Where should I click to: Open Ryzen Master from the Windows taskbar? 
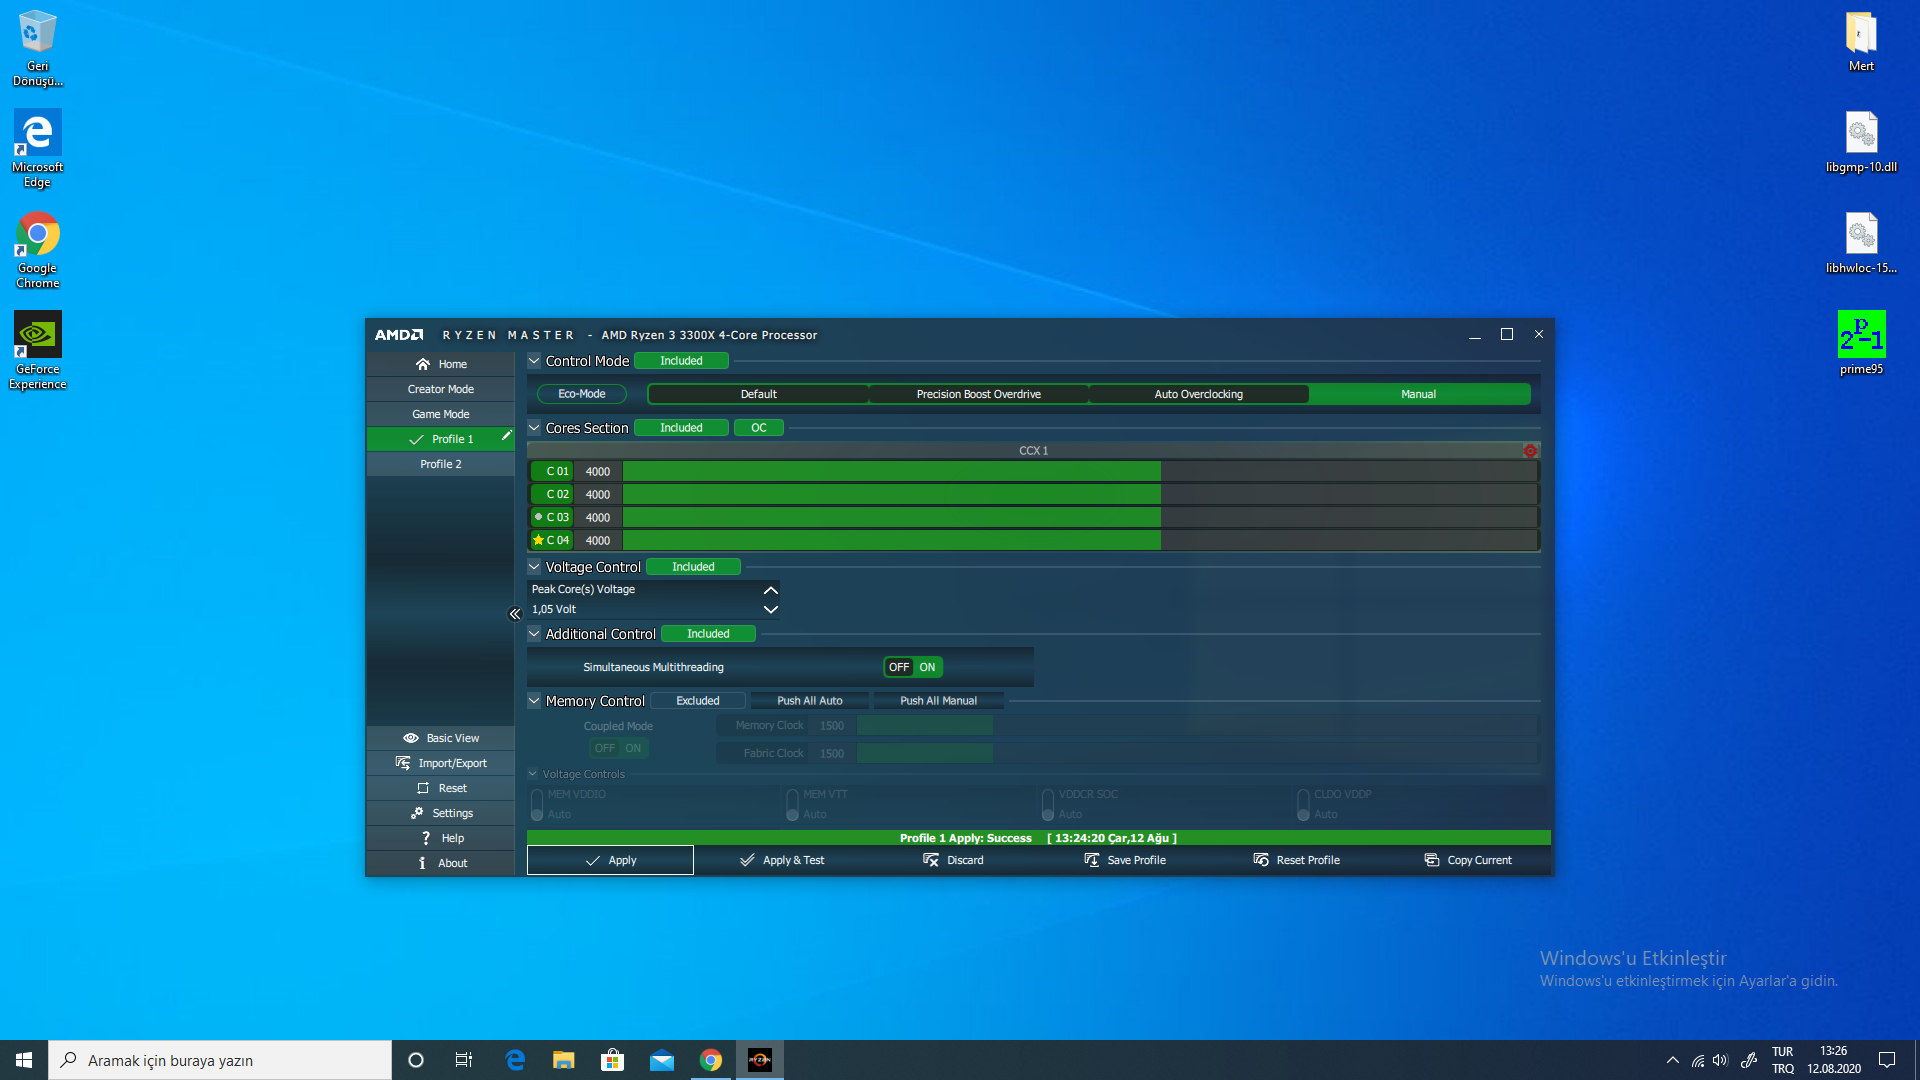(x=760, y=1060)
